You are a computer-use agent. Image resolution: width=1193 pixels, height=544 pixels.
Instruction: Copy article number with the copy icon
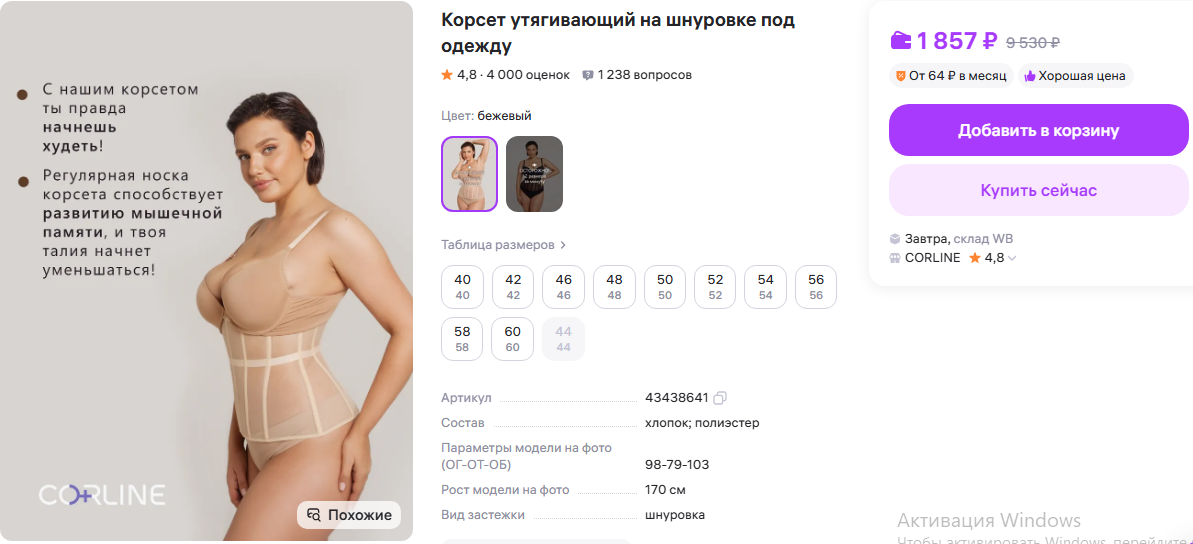721,398
